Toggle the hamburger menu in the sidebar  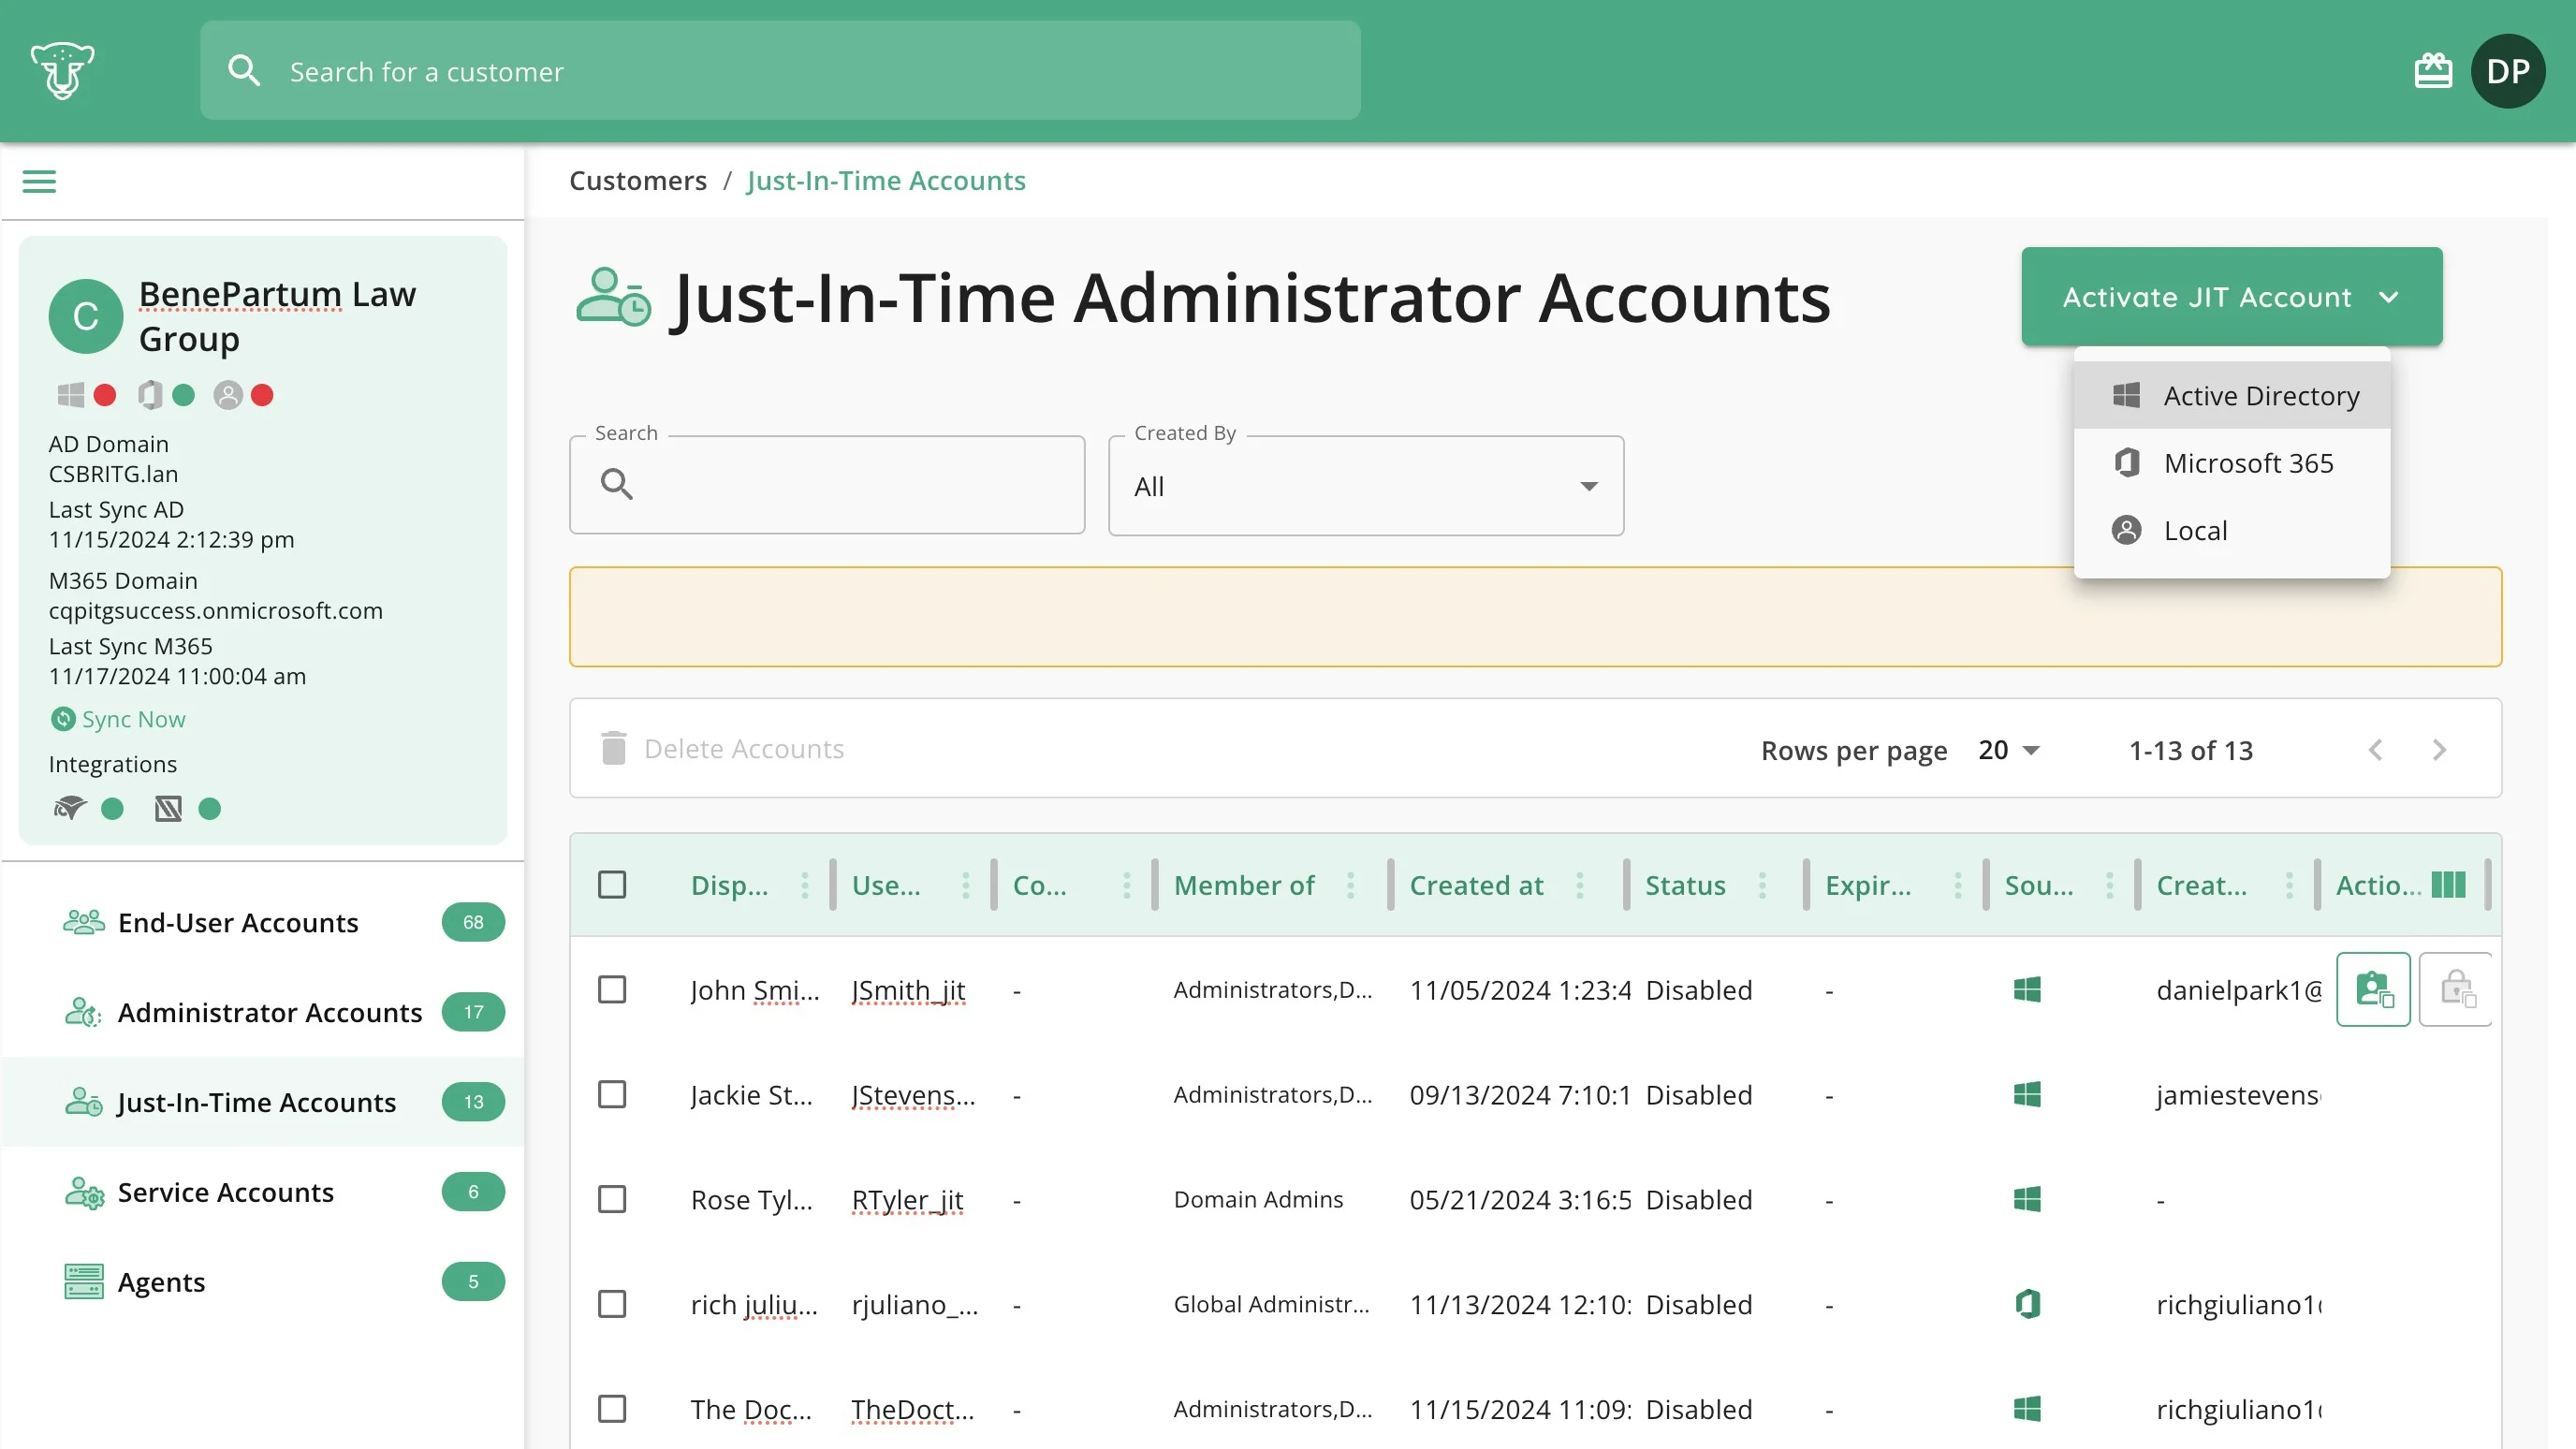point(39,181)
